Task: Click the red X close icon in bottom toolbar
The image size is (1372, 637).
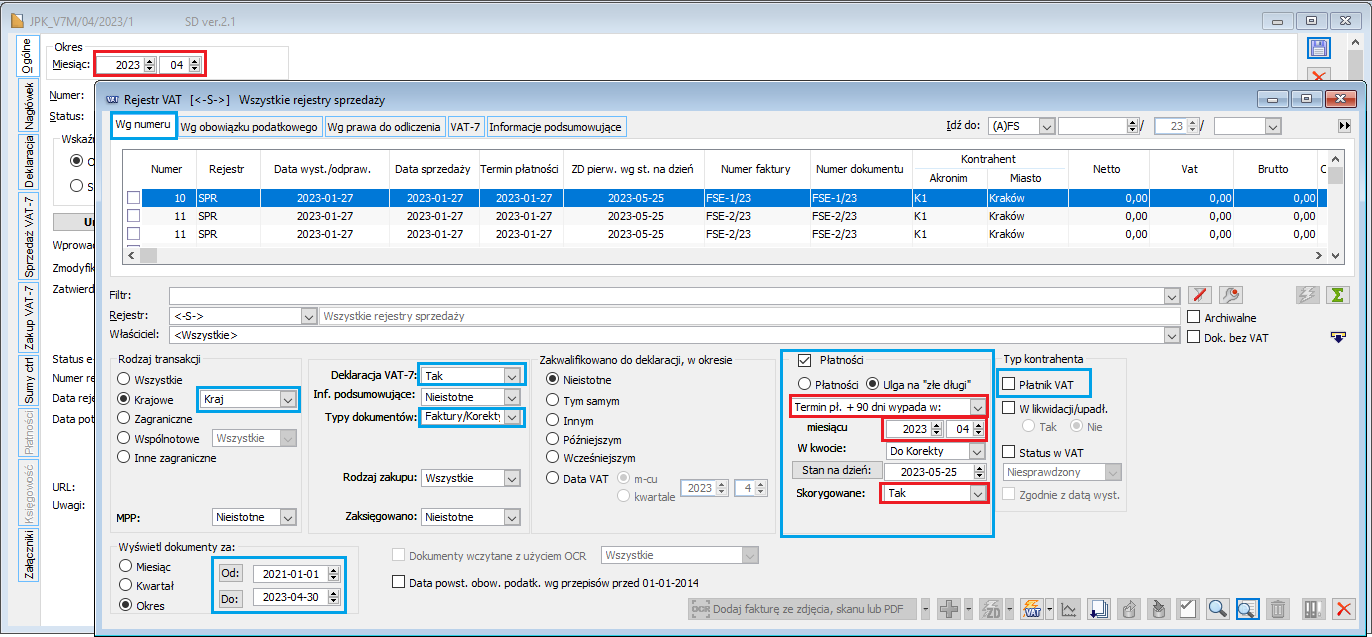Action: point(1344,608)
